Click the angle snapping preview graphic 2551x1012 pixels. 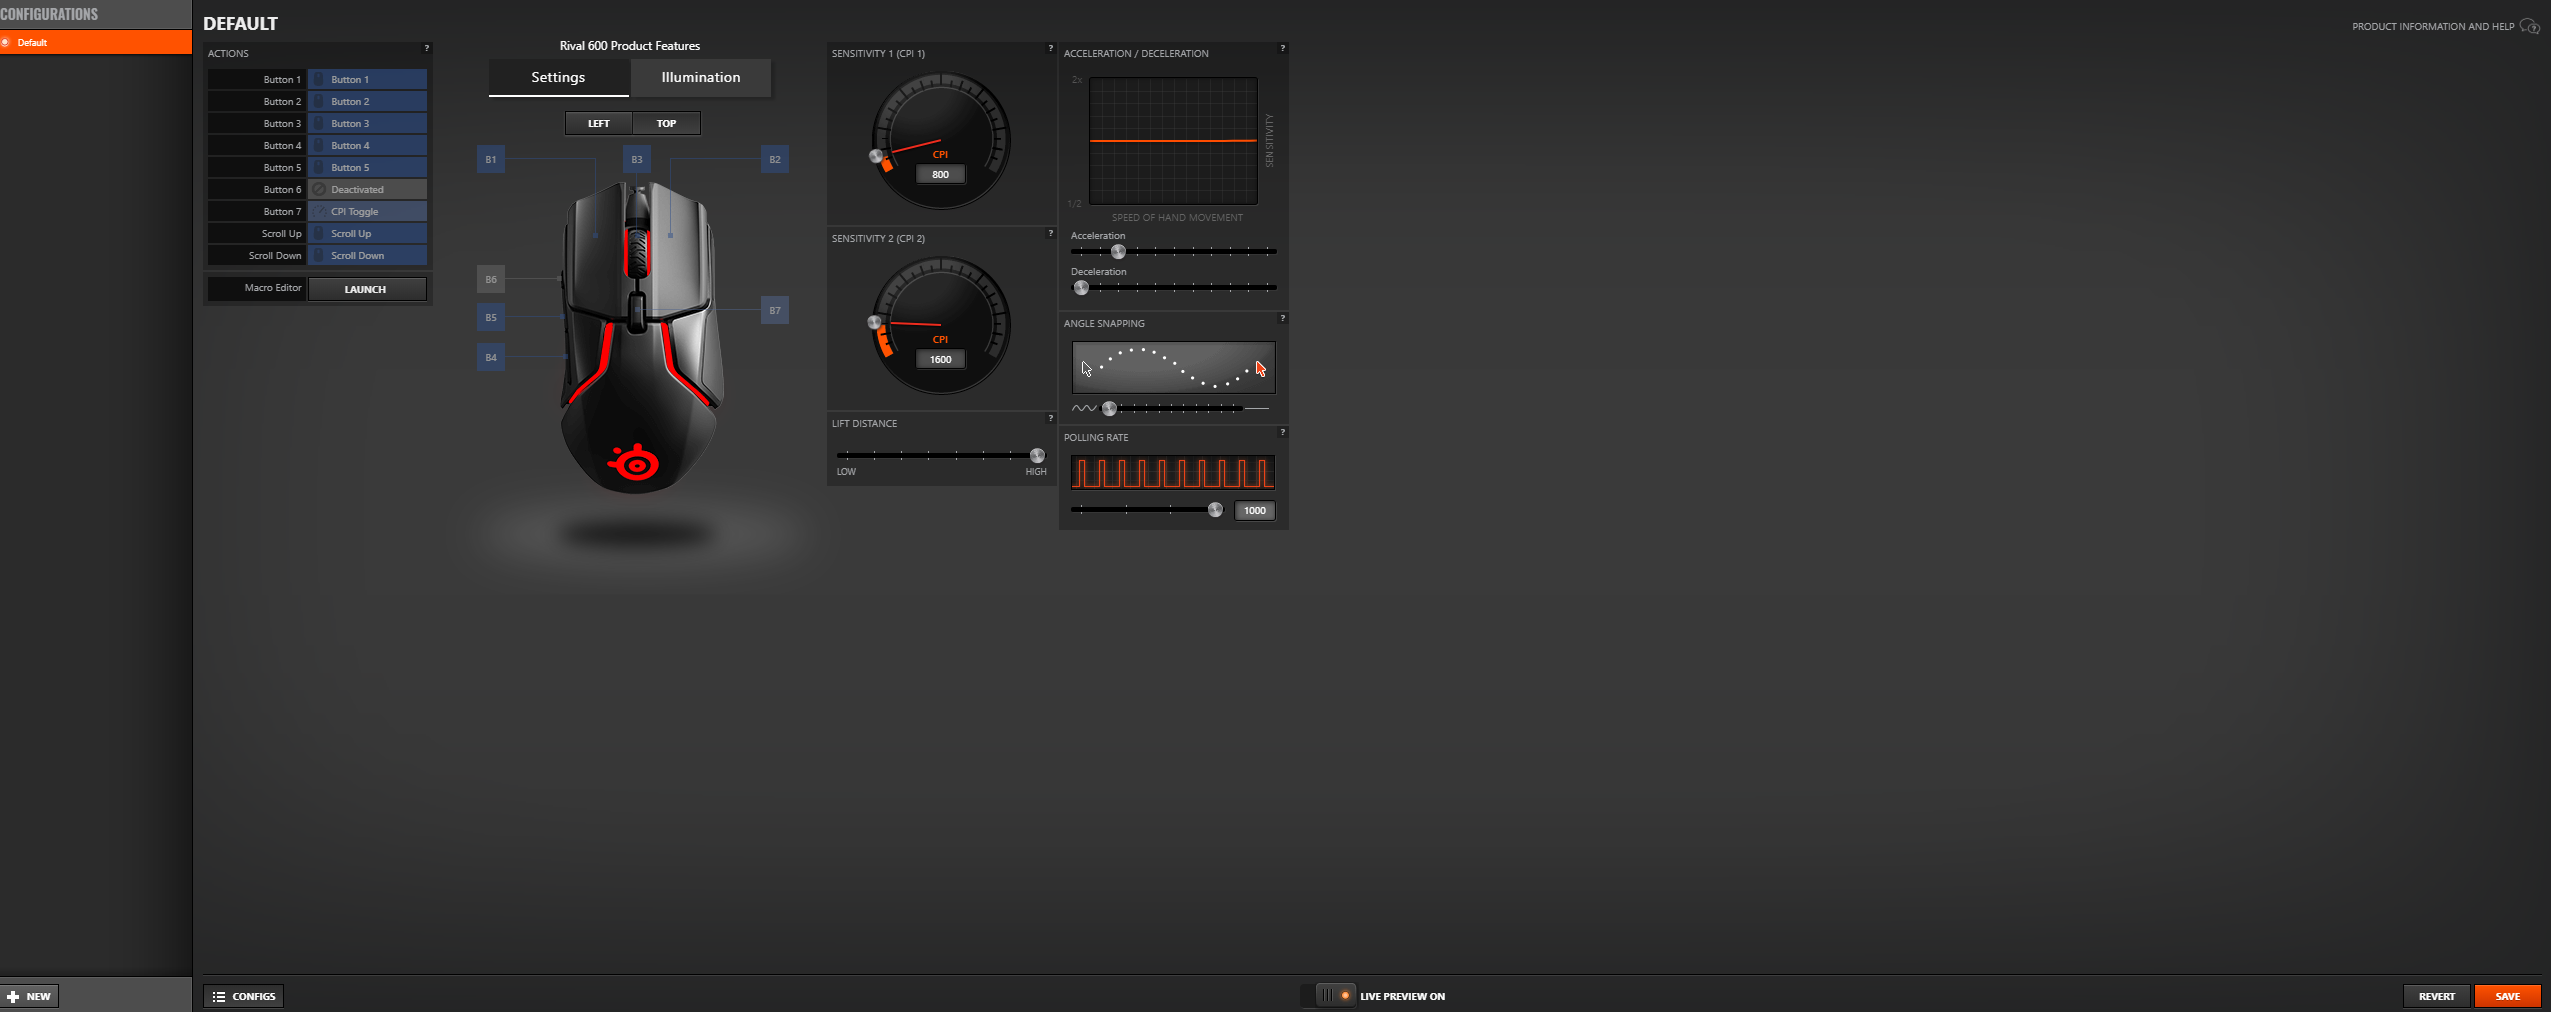pyautogui.click(x=1174, y=368)
